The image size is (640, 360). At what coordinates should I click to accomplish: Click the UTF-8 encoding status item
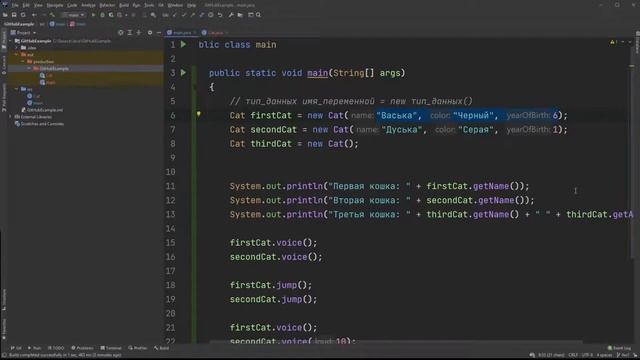click(x=587, y=356)
